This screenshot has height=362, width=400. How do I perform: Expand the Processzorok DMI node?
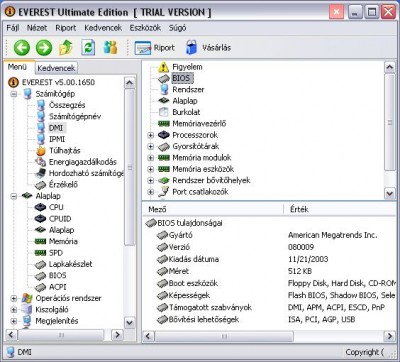point(151,135)
